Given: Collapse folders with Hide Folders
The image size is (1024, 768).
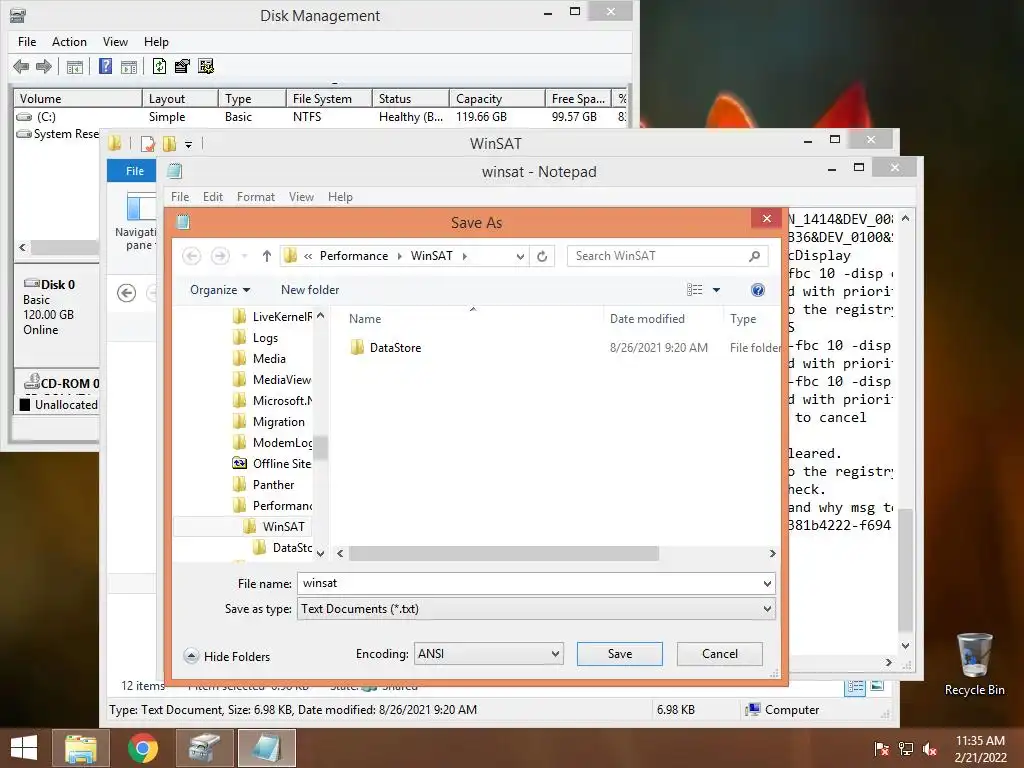Looking at the screenshot, I should 227,656.
